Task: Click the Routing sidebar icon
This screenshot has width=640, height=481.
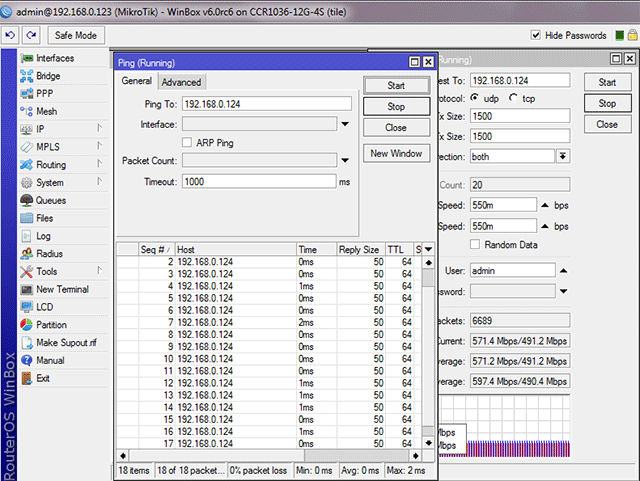Action: click(27, 165)
